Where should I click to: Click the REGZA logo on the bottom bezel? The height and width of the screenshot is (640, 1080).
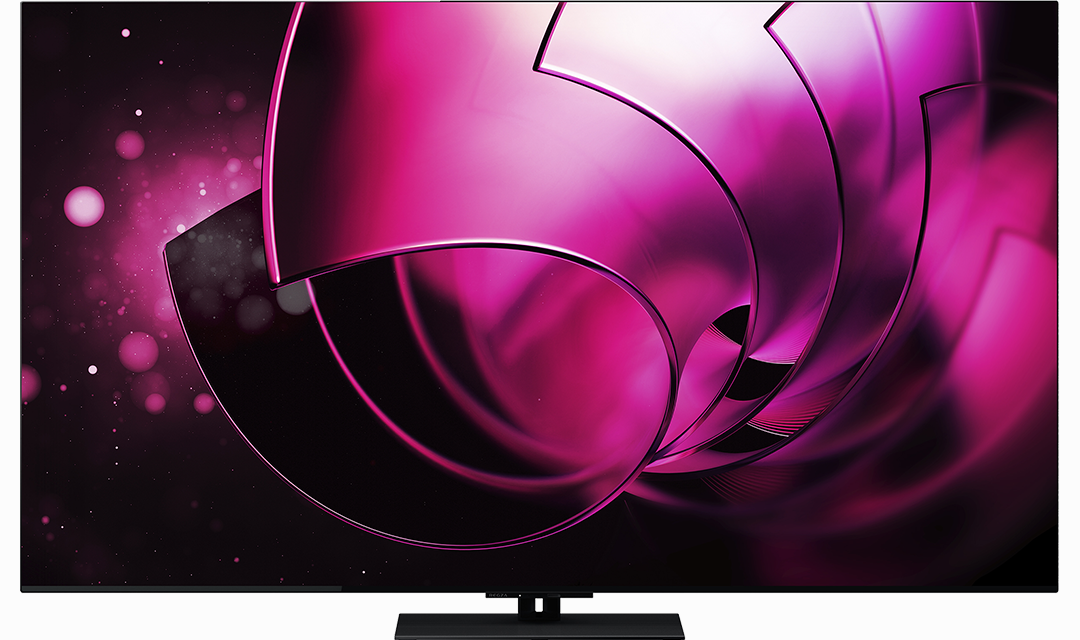click(495, 593)
